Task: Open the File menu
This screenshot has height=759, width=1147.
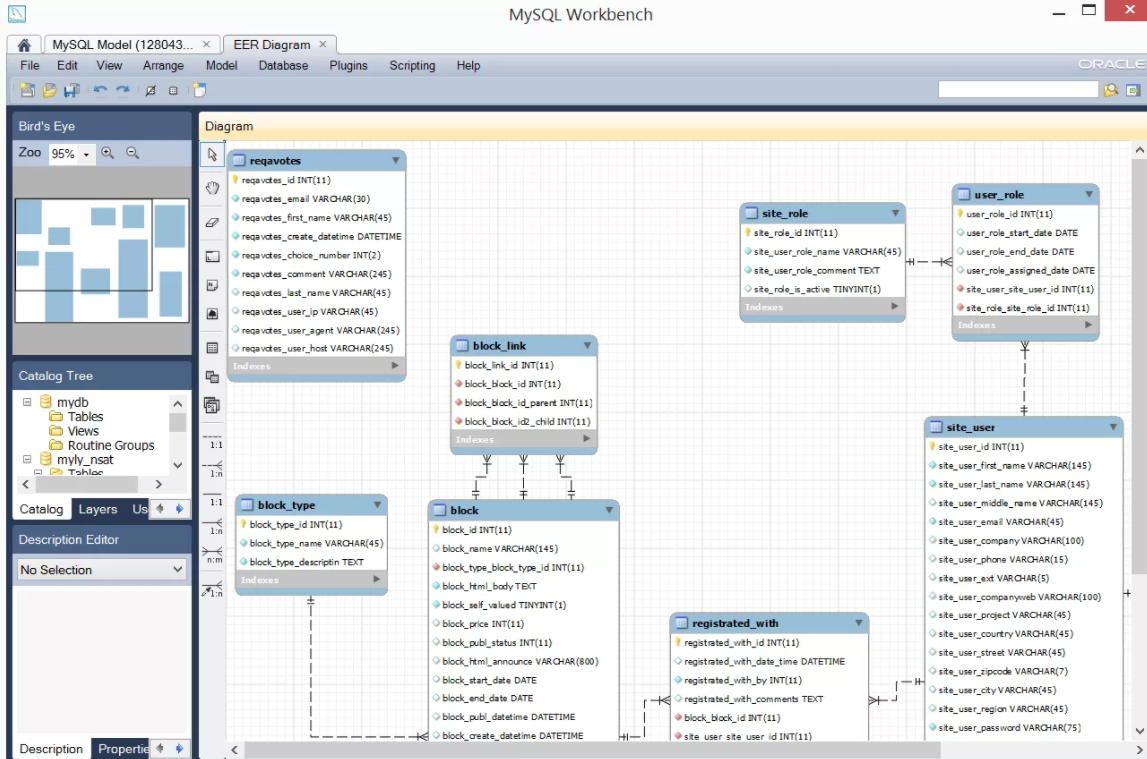Action: point(30,65)
